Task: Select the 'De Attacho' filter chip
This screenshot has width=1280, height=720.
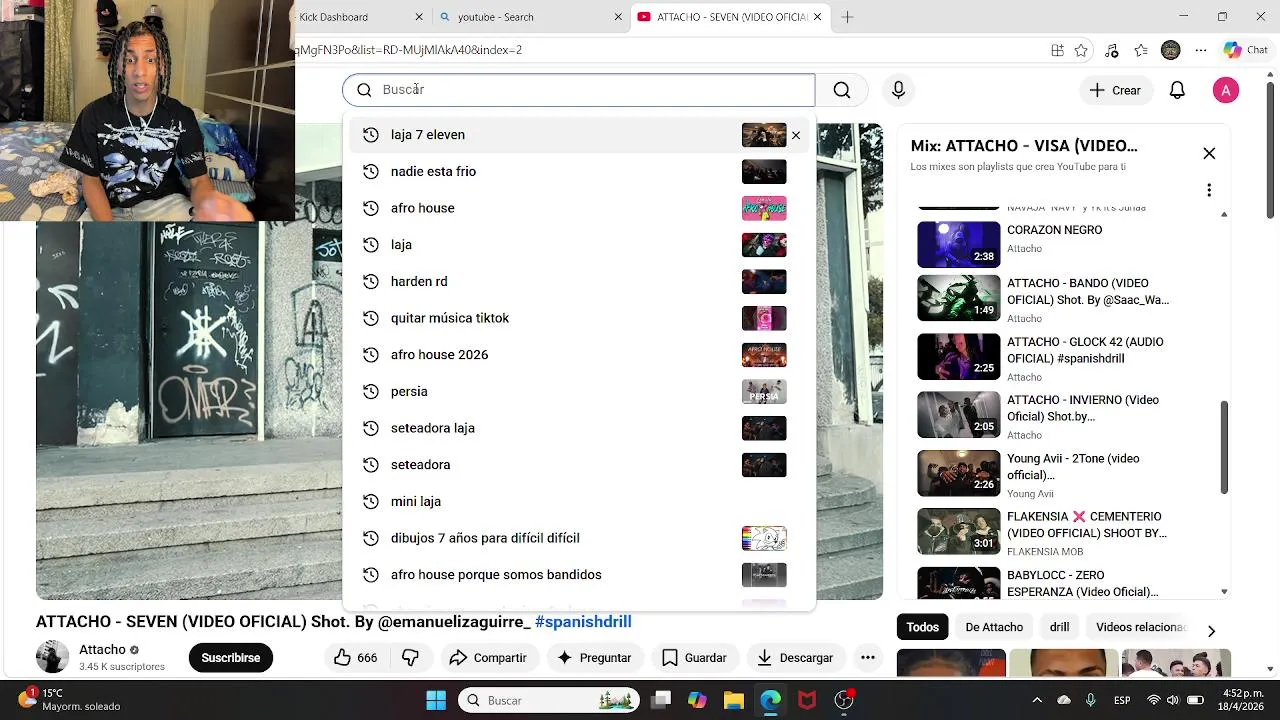Action: (x=994, y=627)
